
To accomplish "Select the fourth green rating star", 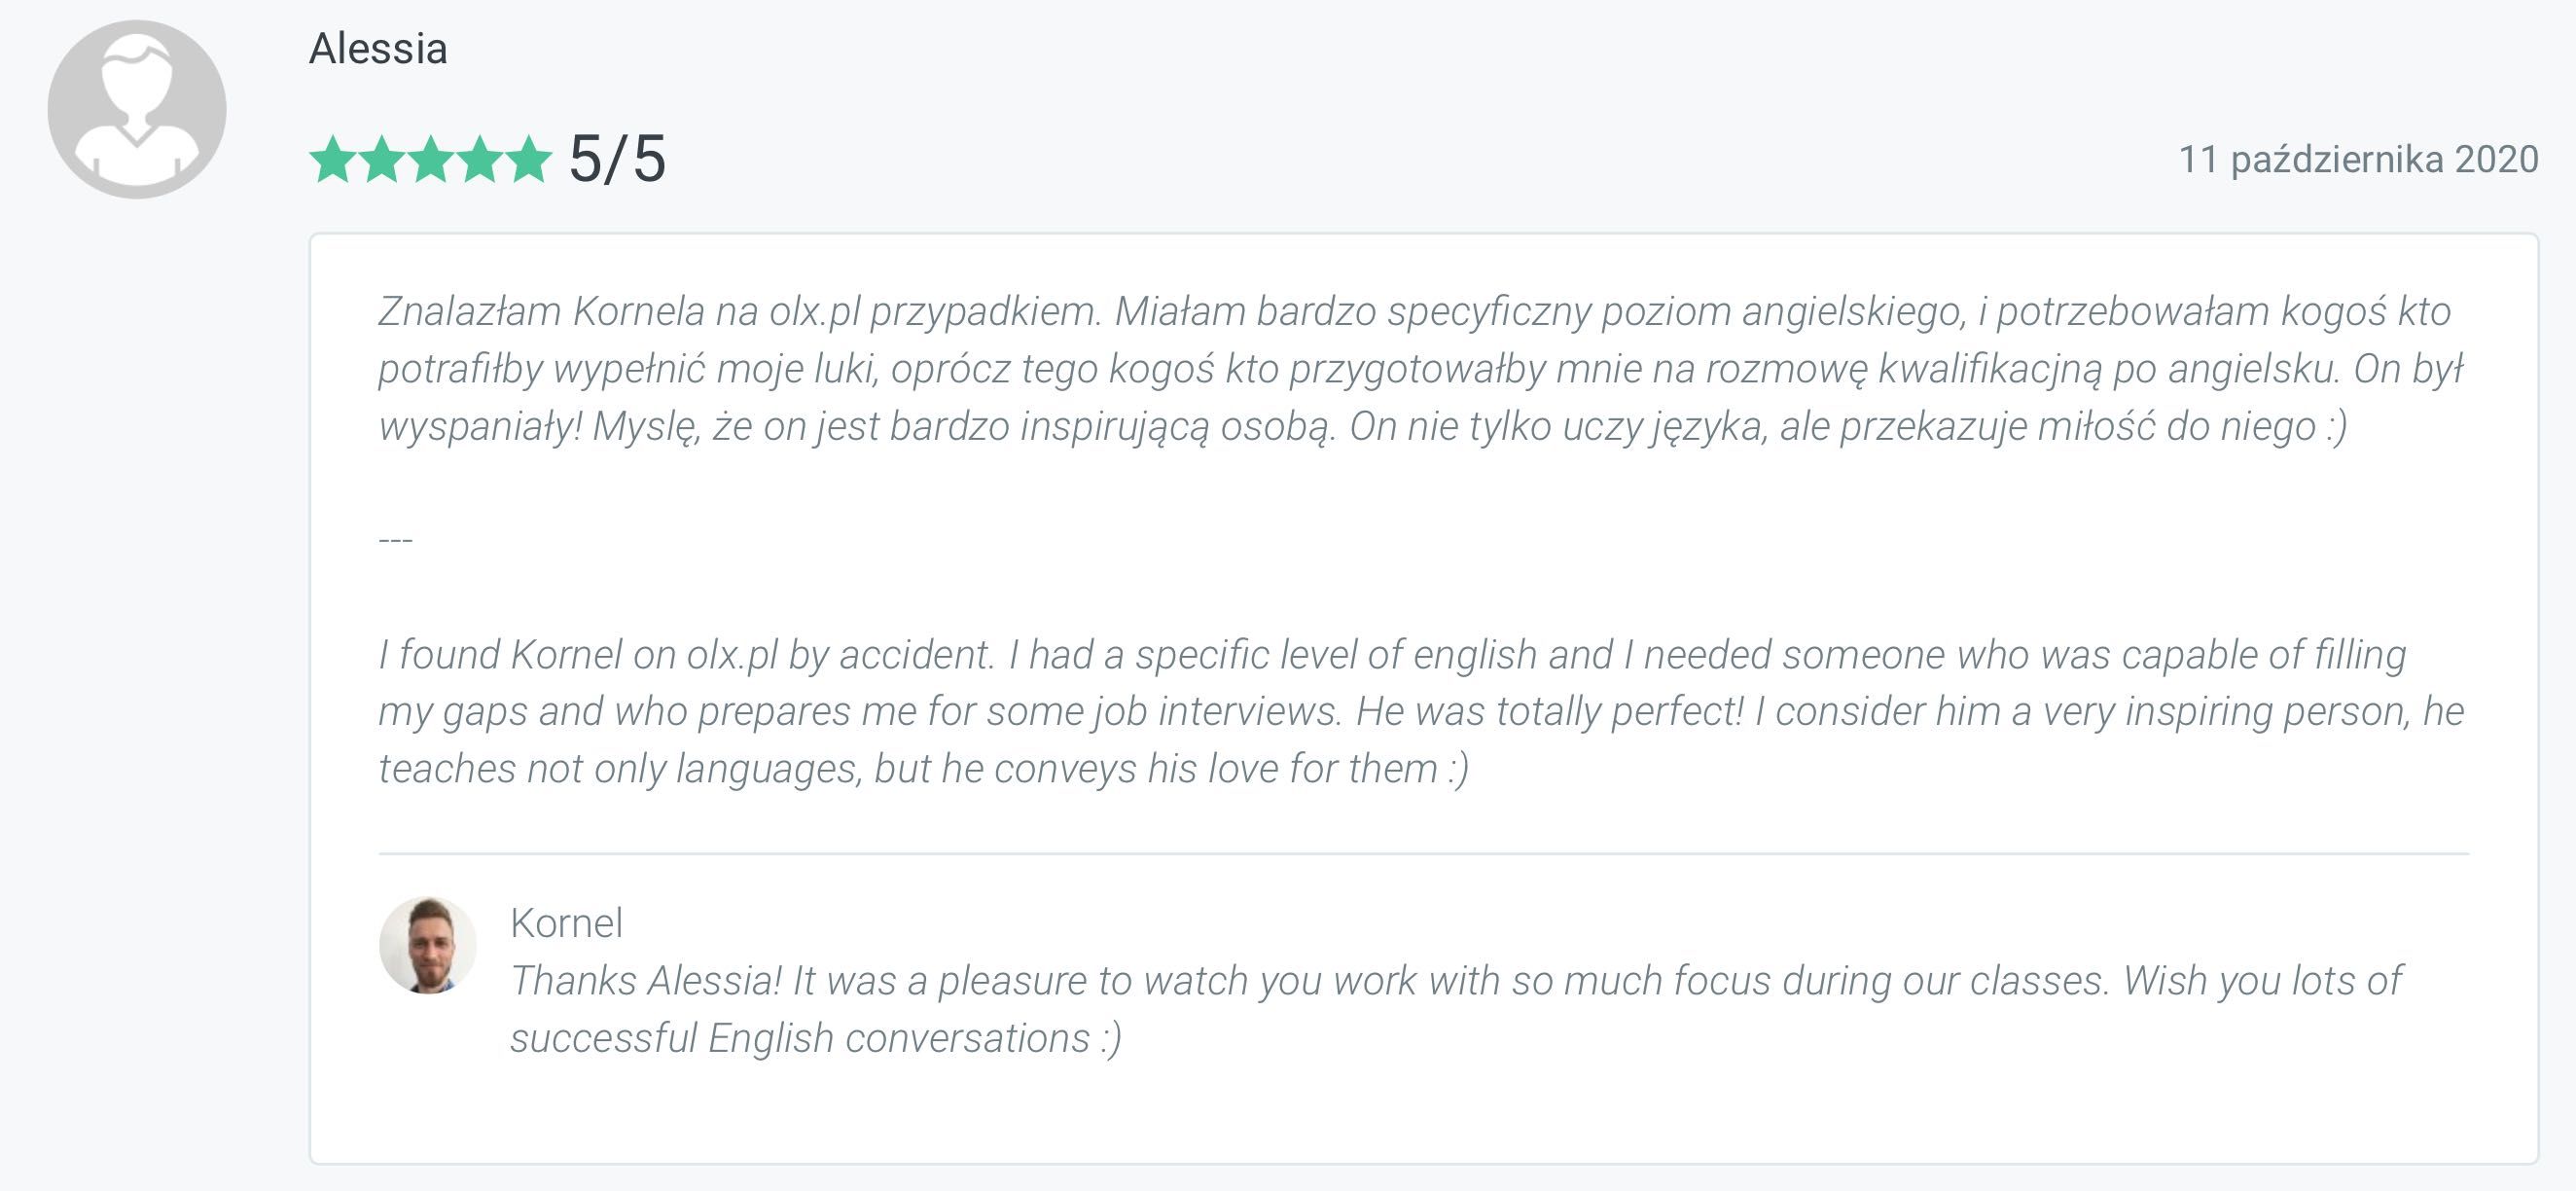I will click(480, 160).
